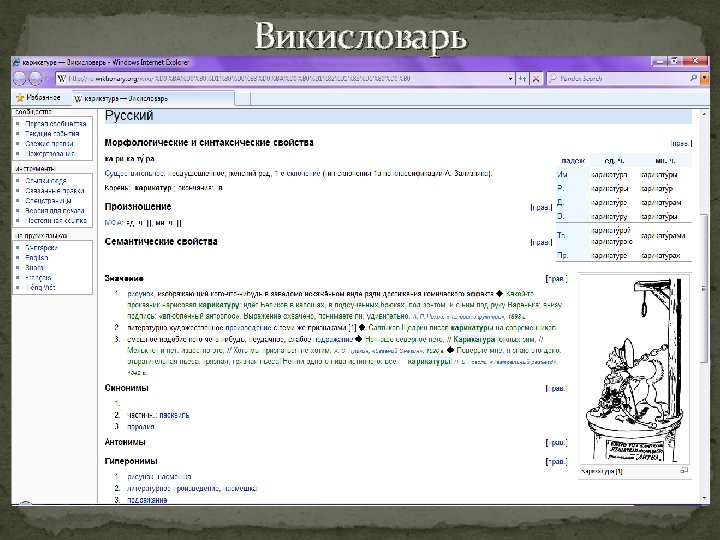
Task: Open the search provider dropdown arrow
Action: coord(704,79)
